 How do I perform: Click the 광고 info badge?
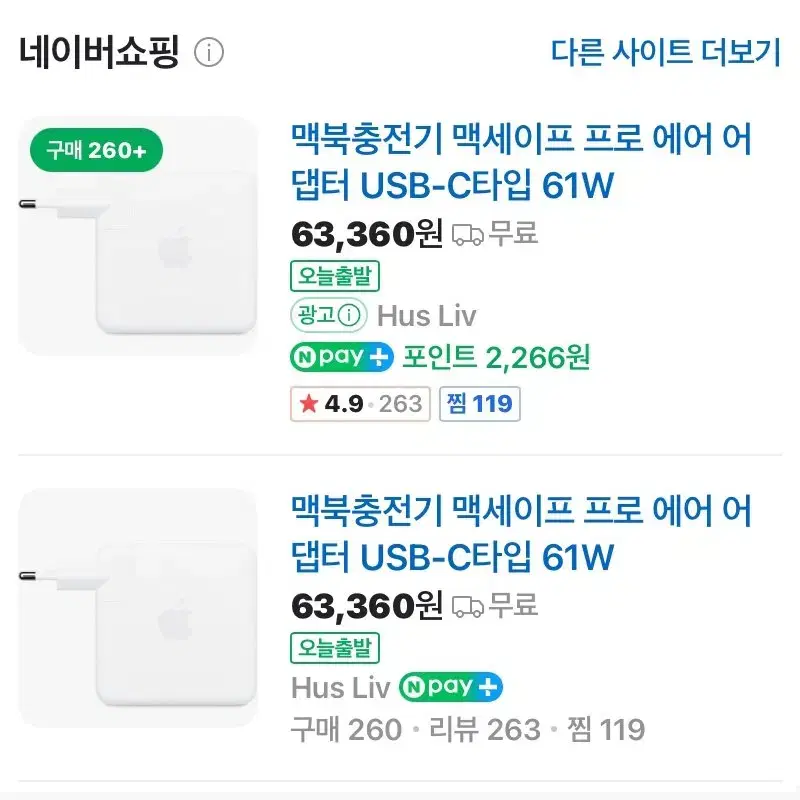pos(329,315)
